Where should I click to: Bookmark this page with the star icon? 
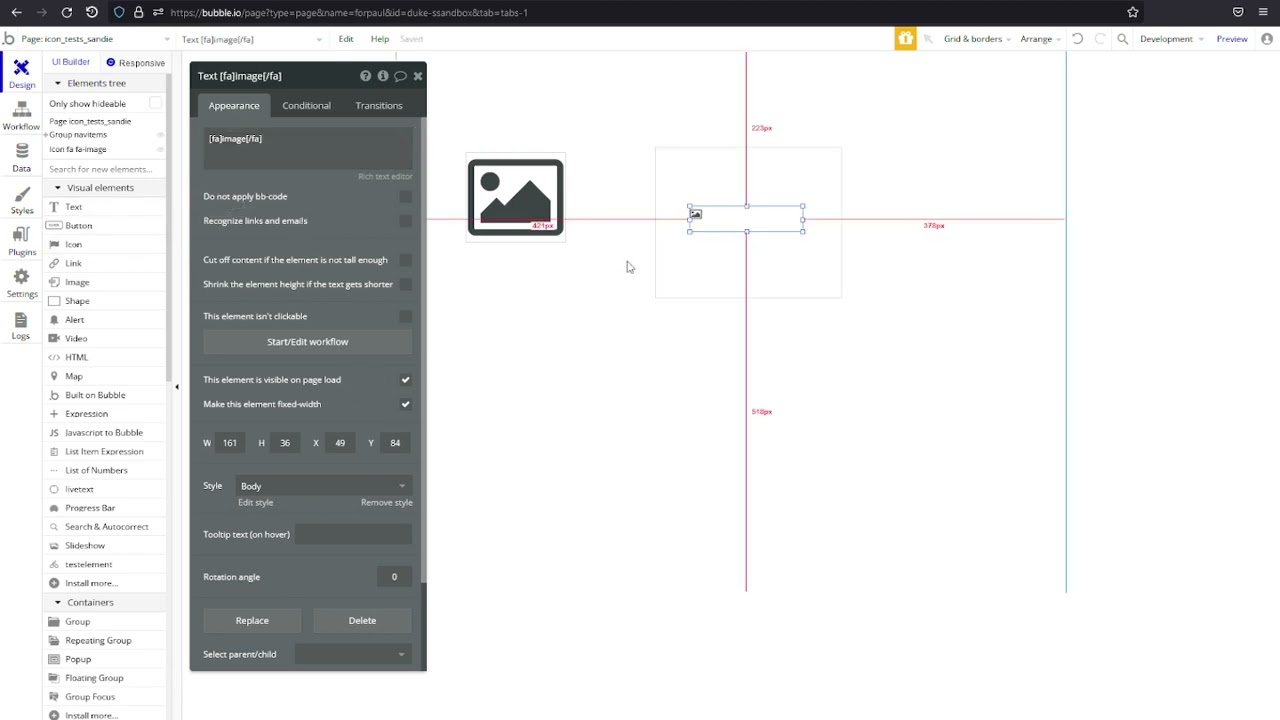point(1133,12)
